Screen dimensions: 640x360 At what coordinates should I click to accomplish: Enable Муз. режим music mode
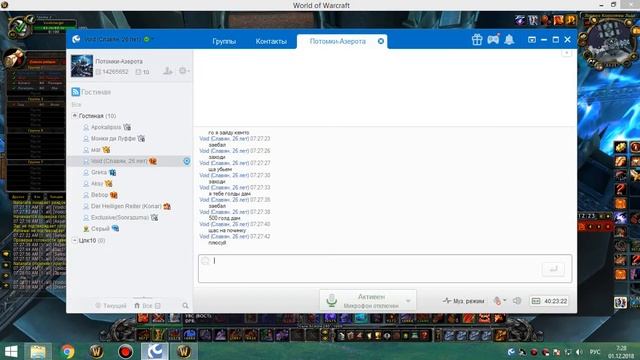(x=463, y=301)
